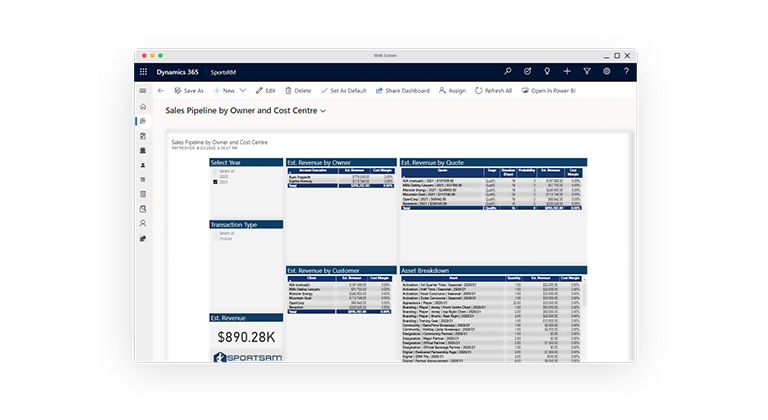
Task: Click the New dashboard command
Action: [x=224, y=91]
